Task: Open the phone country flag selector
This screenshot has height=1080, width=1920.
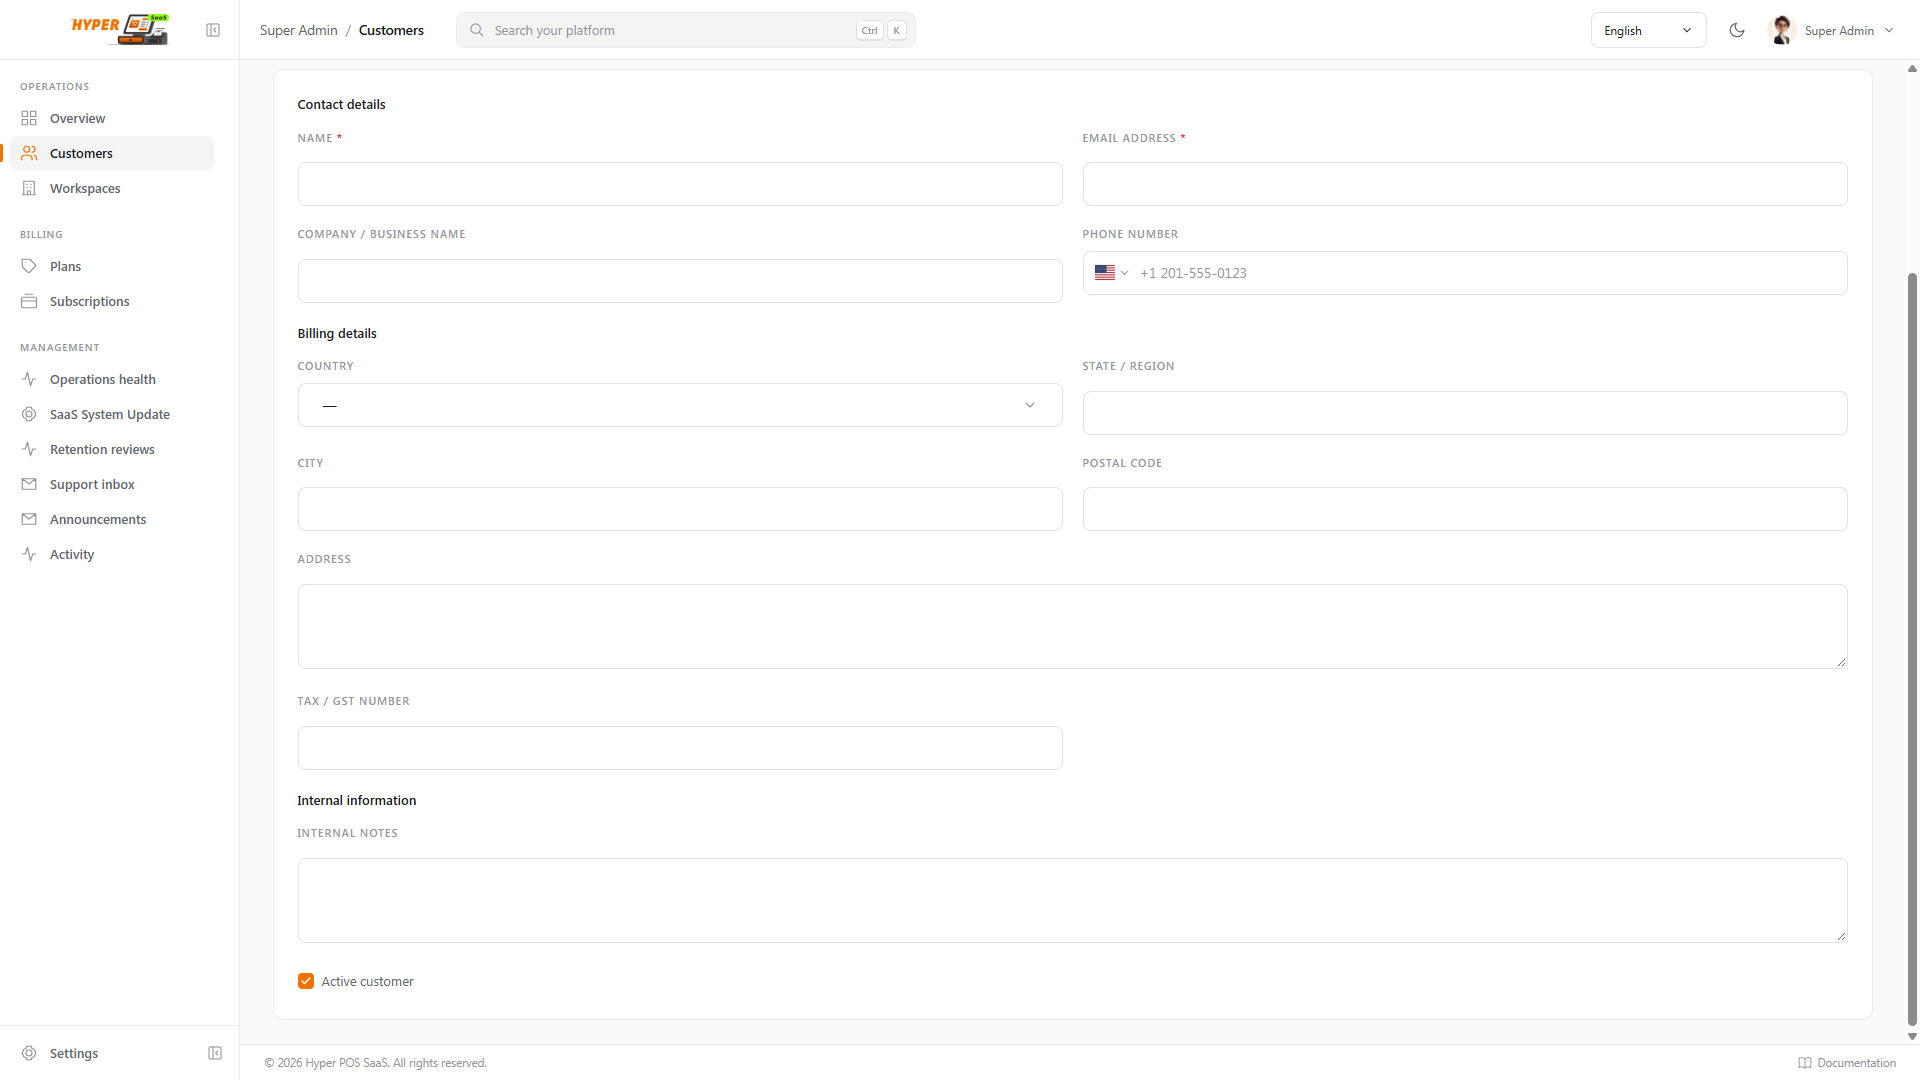Action: click(x=1111, y=273)
